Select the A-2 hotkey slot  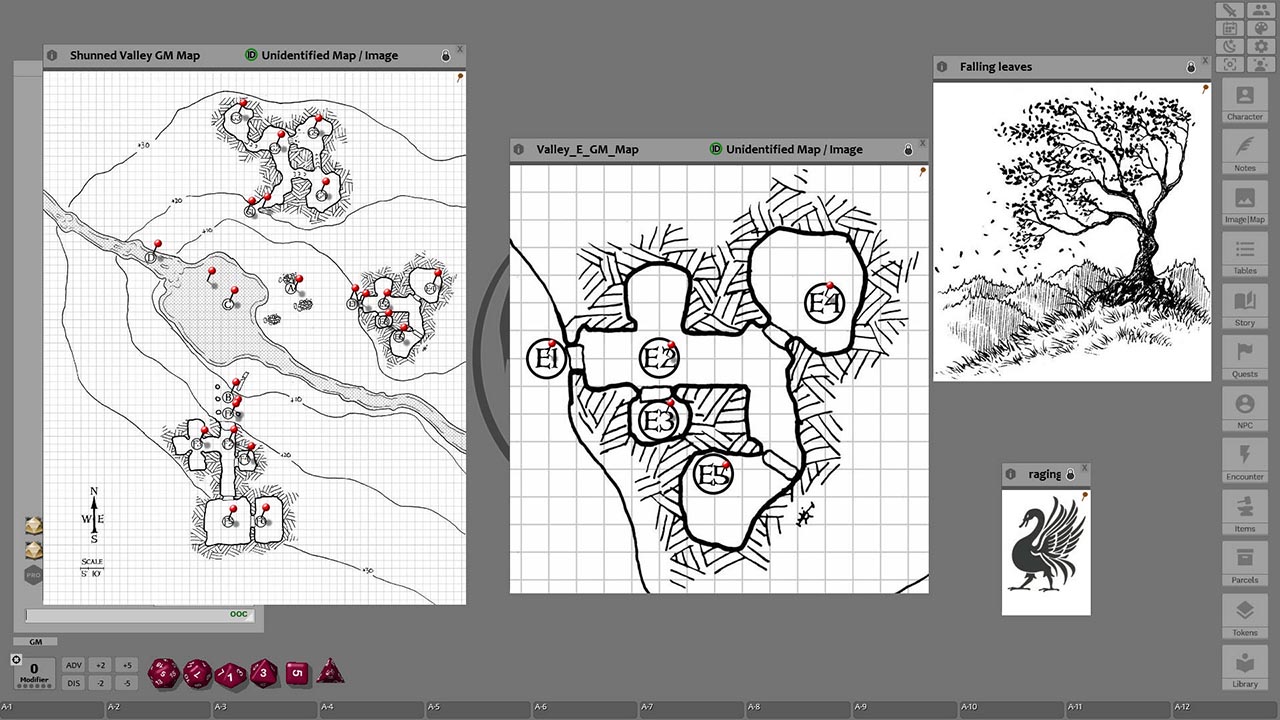pyautogui.click(x=160, y=708)
